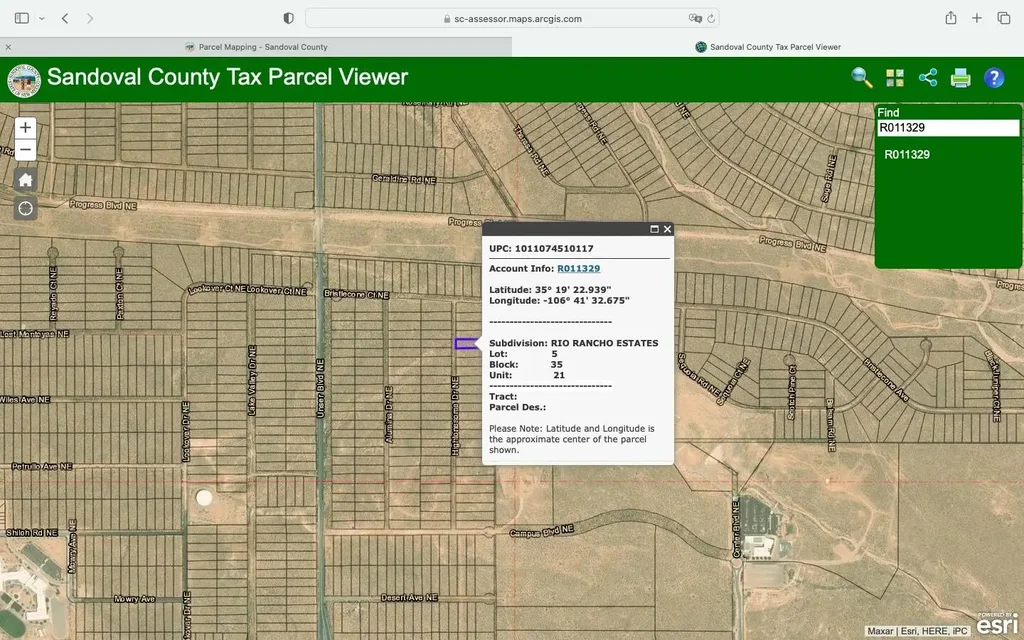This screenshot has height=640, width=1024.
Task: Switch to Parcel Mapping - Sandoval County tab
Action: pos(256,47)
